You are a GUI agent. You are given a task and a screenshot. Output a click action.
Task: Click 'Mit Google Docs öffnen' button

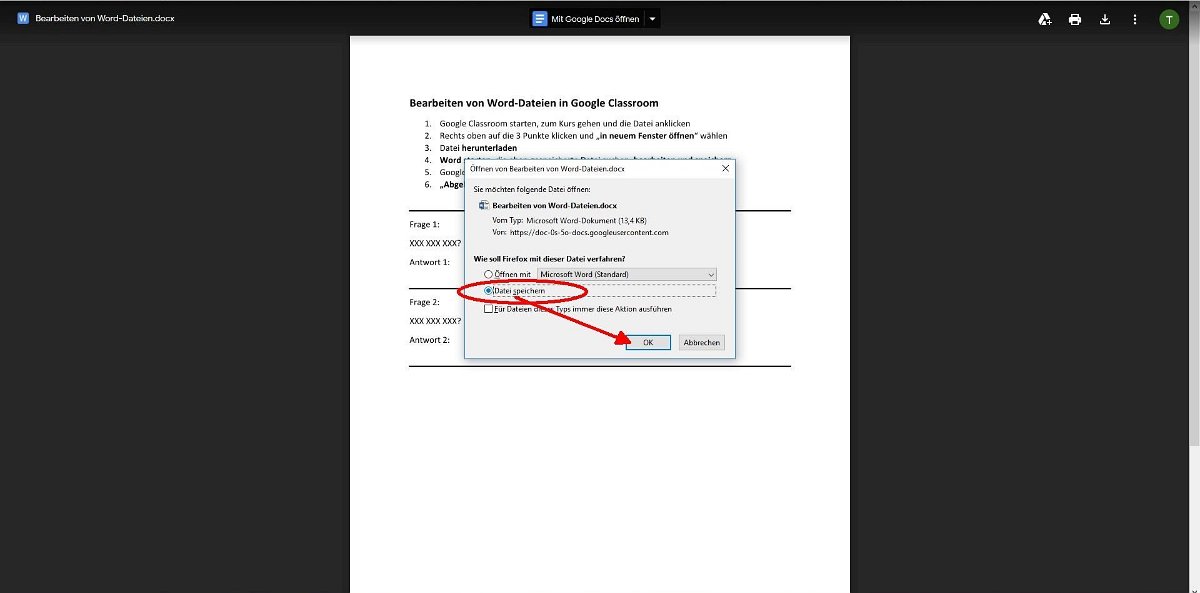[587, 19]
